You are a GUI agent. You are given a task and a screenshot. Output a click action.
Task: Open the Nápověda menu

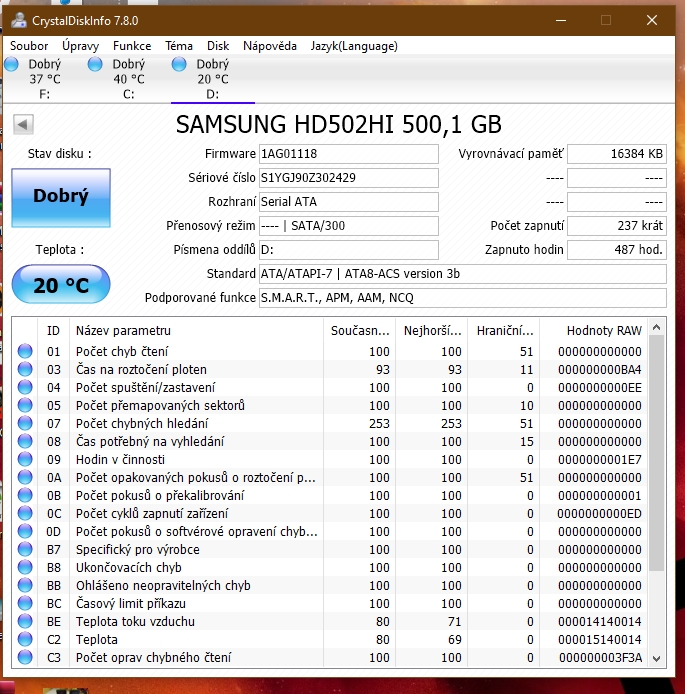tap(270, 46)
